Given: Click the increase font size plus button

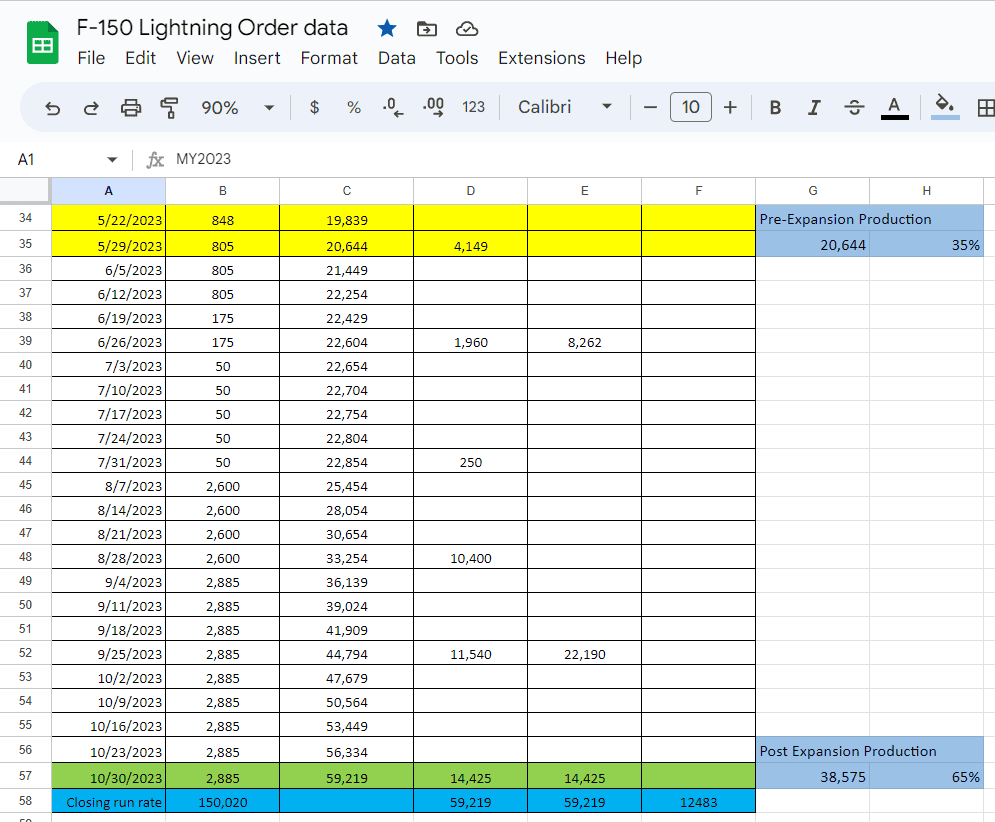Looking at the screenshot, I should point(730,108).
